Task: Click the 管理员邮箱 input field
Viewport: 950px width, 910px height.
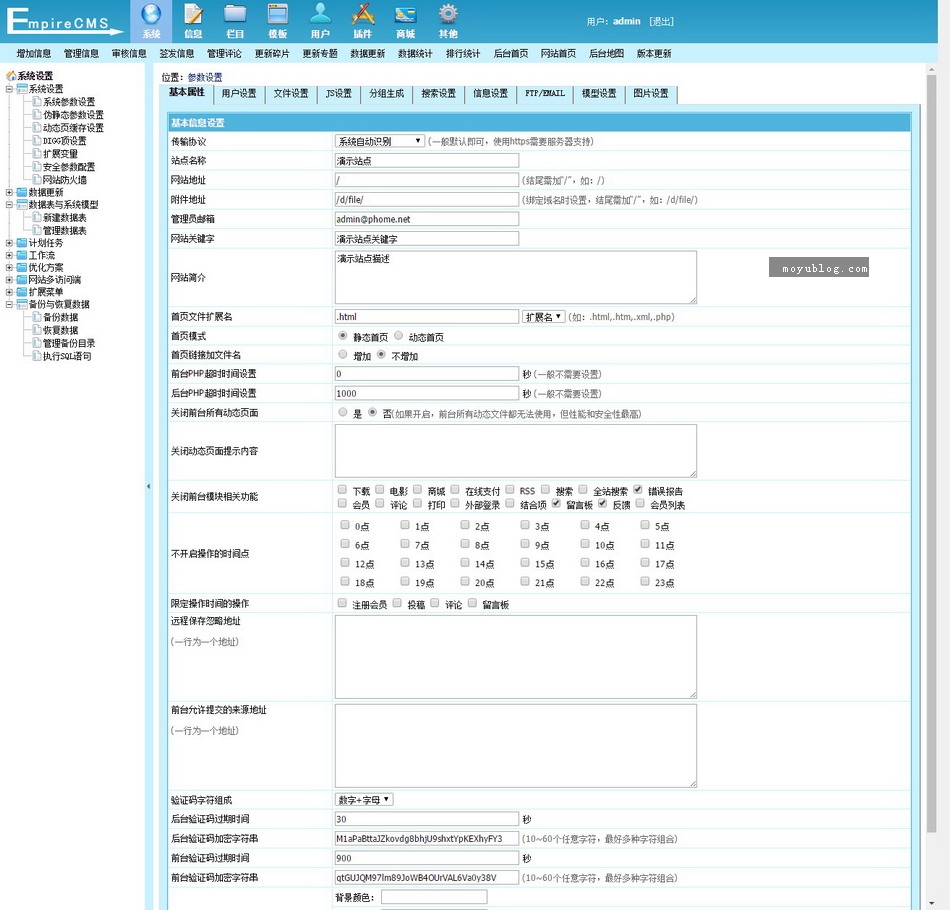Action: coord(427,219)
